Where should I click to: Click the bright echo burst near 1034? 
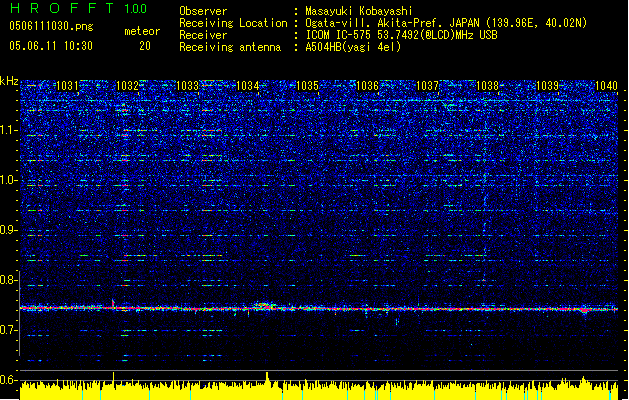tap(265, 306)
